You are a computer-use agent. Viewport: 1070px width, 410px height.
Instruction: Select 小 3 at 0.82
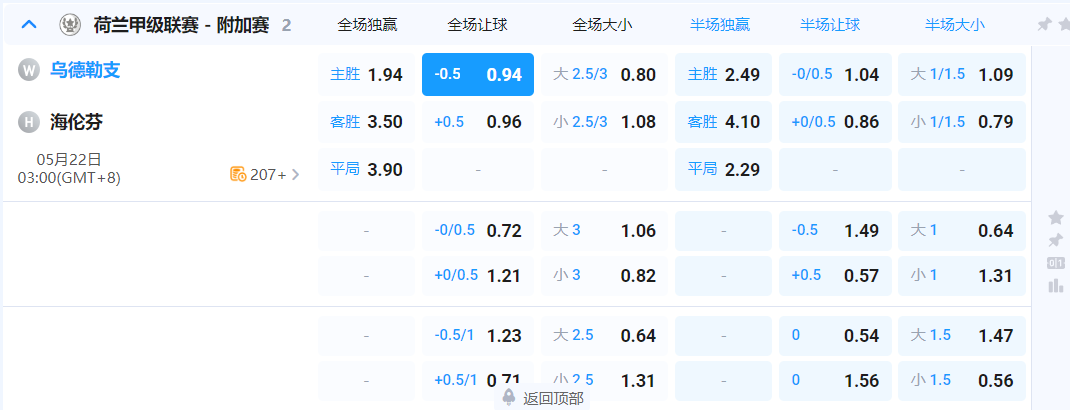605,276
